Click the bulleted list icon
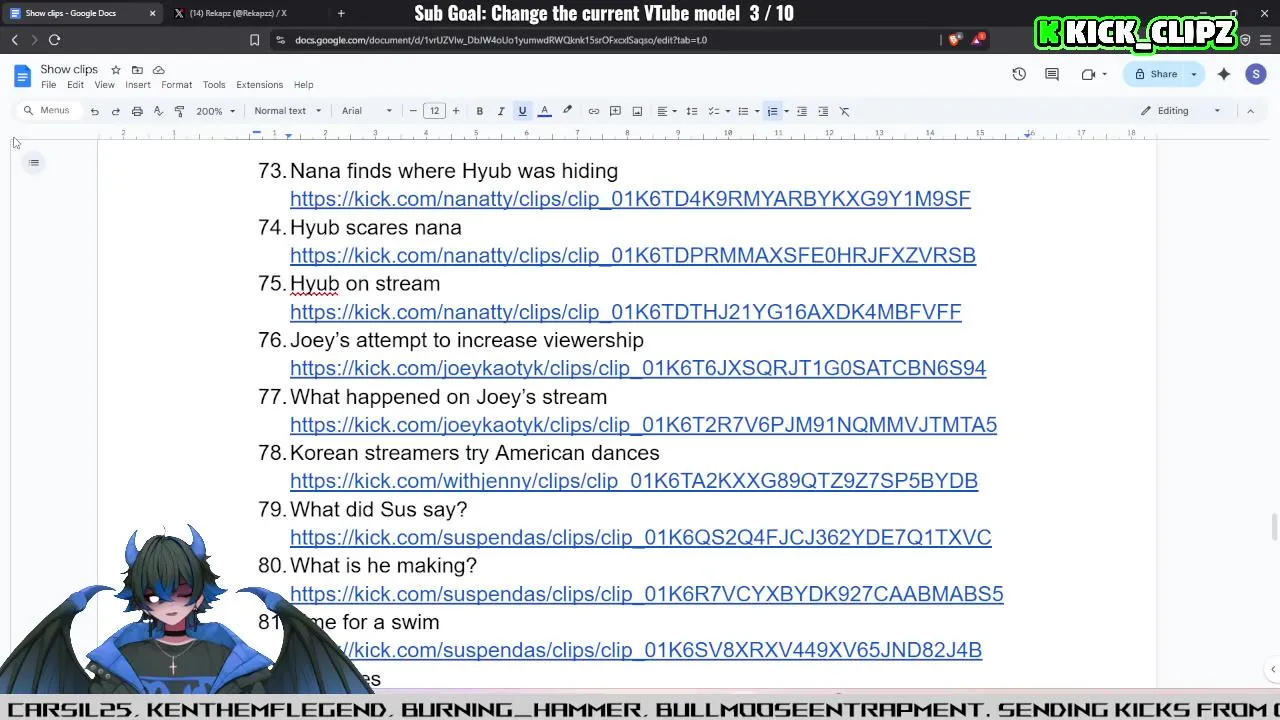 (x=743, y=111)
